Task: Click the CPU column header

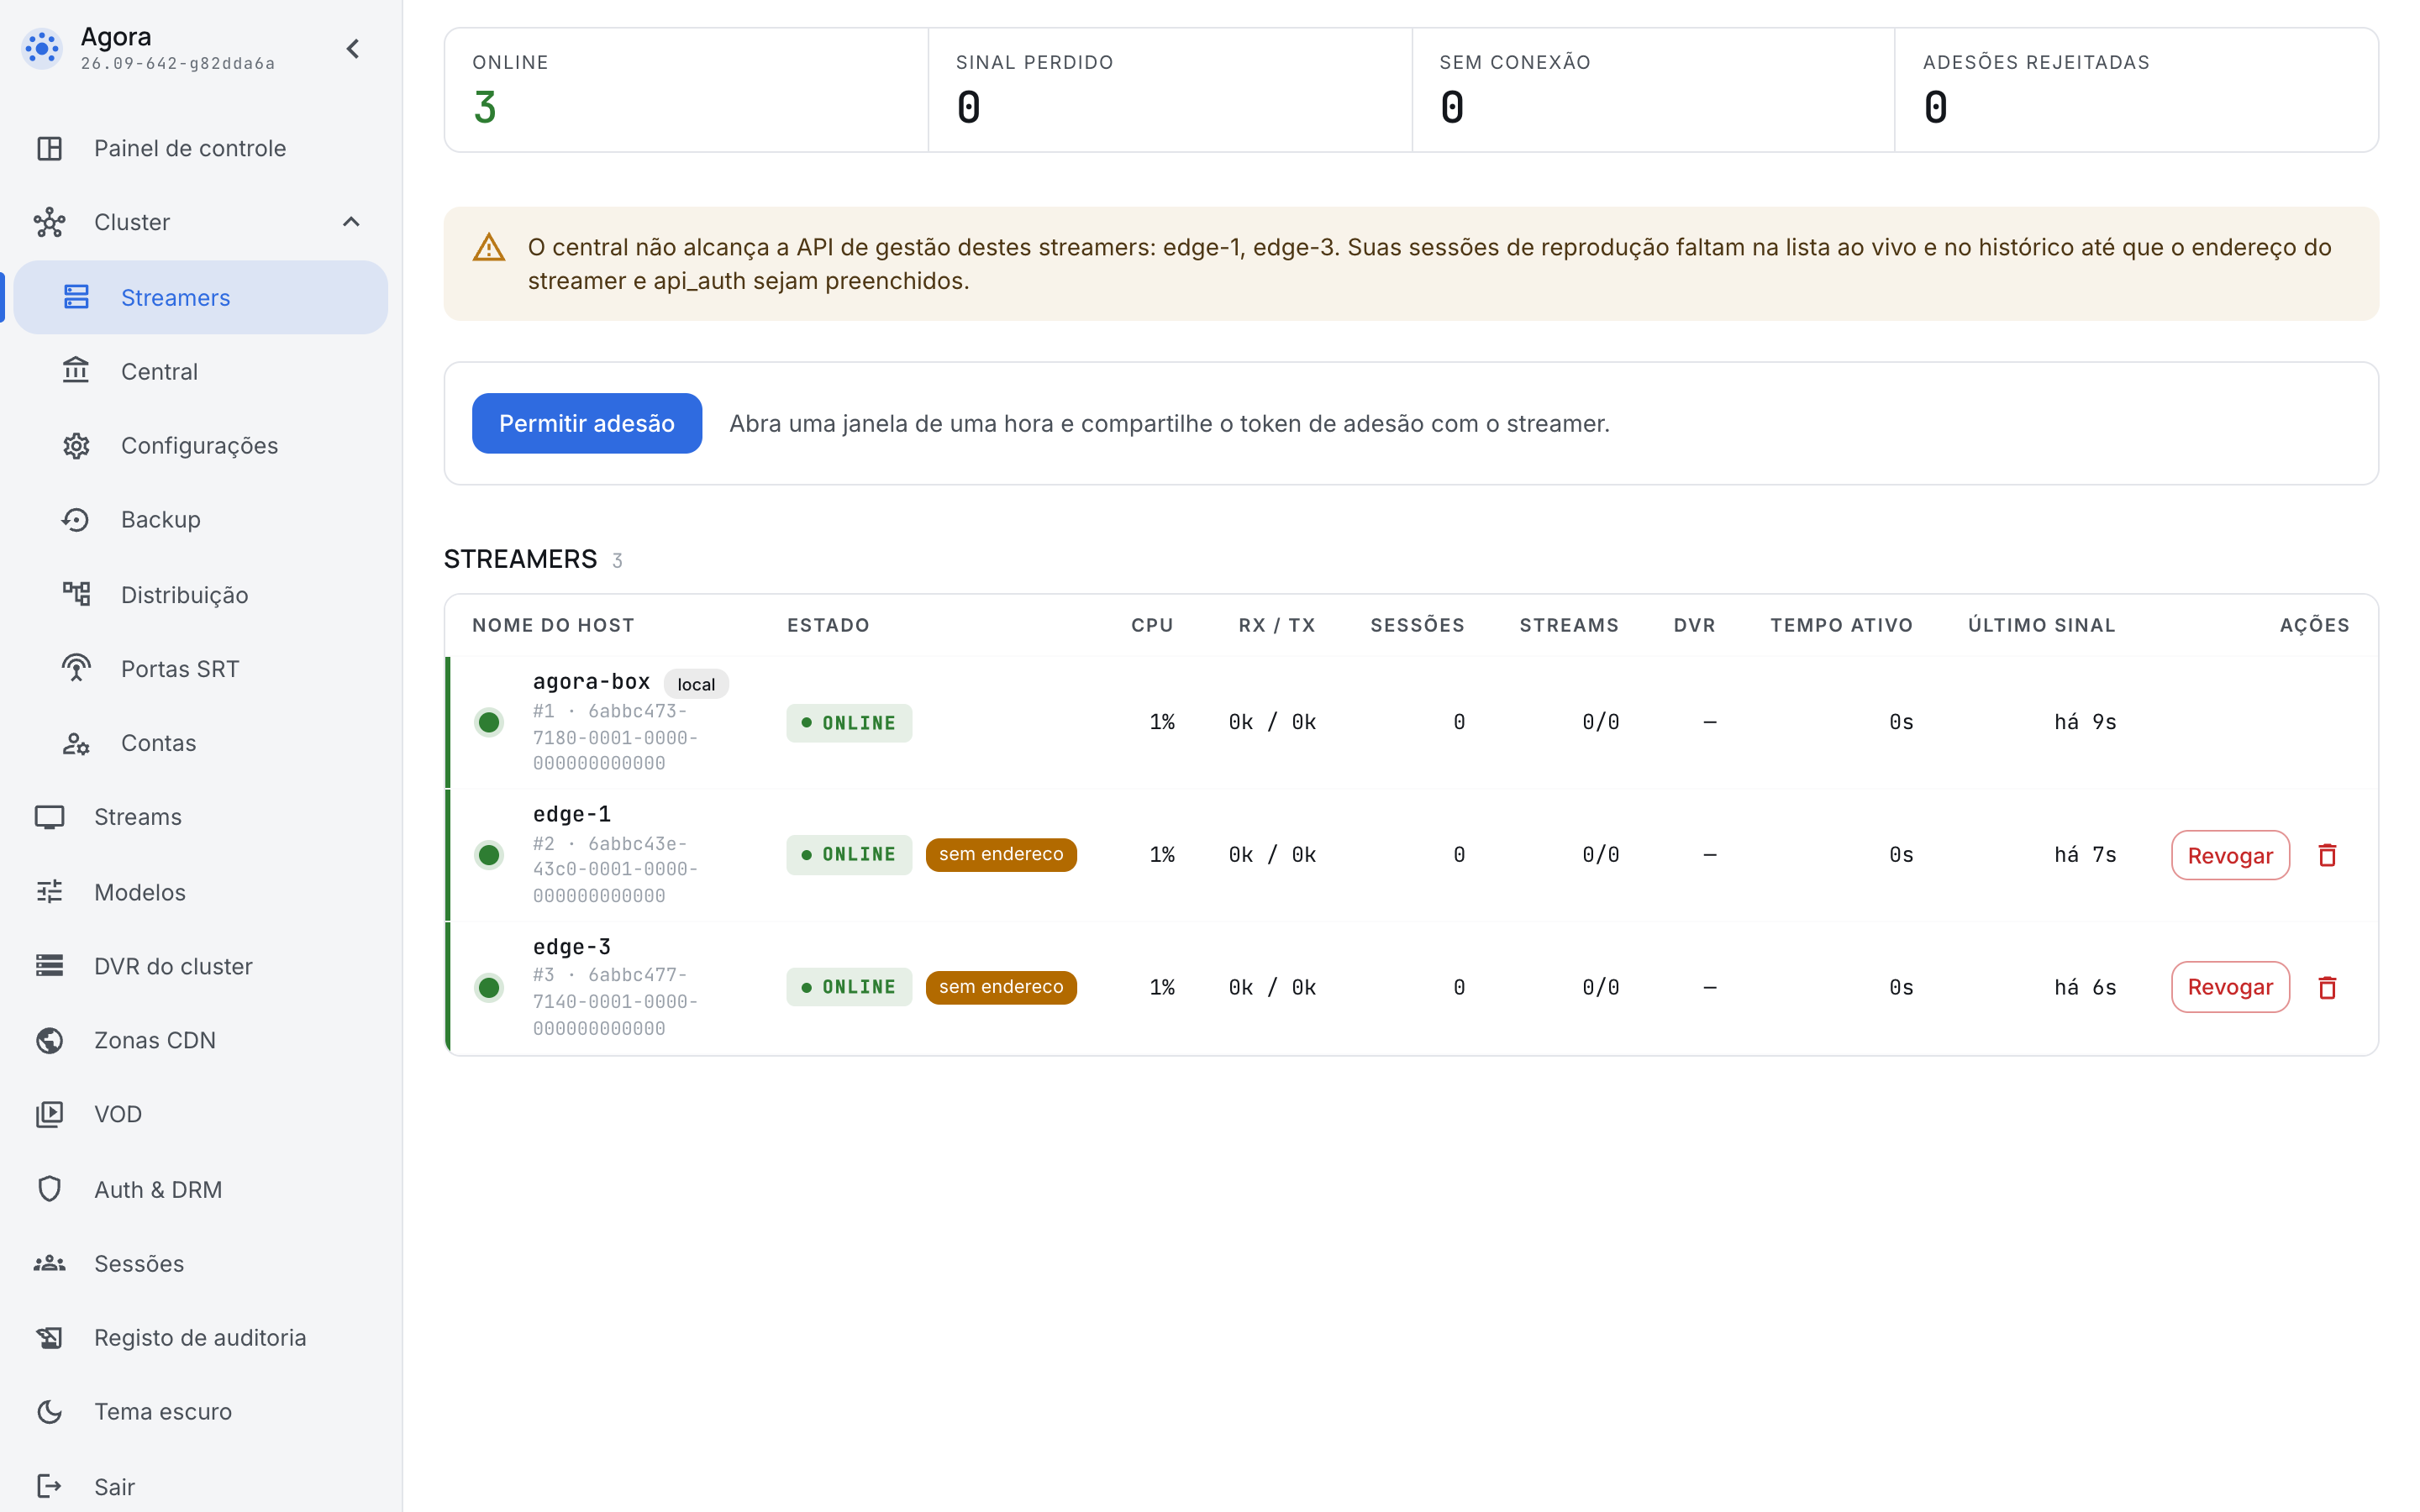Action: pos(1152,625)
